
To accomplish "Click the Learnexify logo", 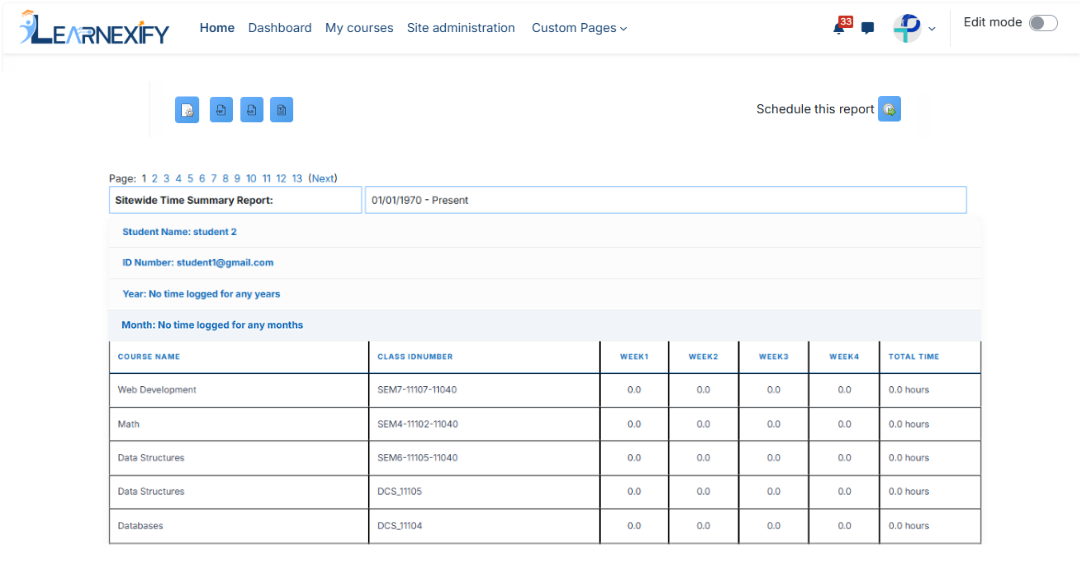I will pyautogui.click(x=94, y=28).
